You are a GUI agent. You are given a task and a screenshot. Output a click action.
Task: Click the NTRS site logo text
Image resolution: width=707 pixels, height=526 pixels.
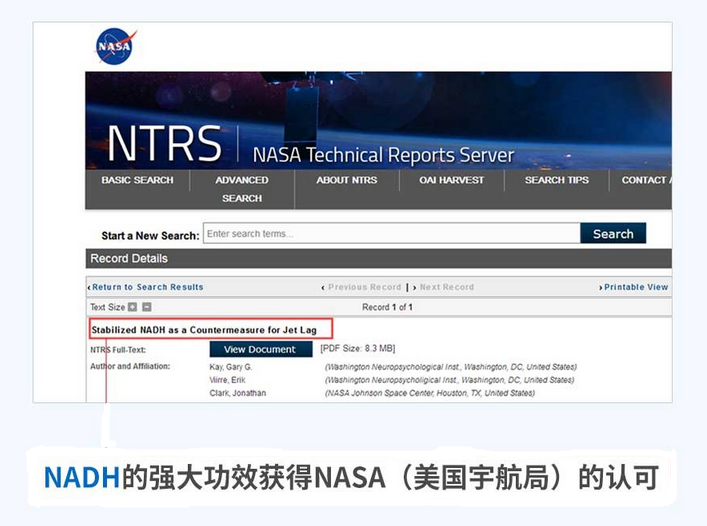(164, 144)
